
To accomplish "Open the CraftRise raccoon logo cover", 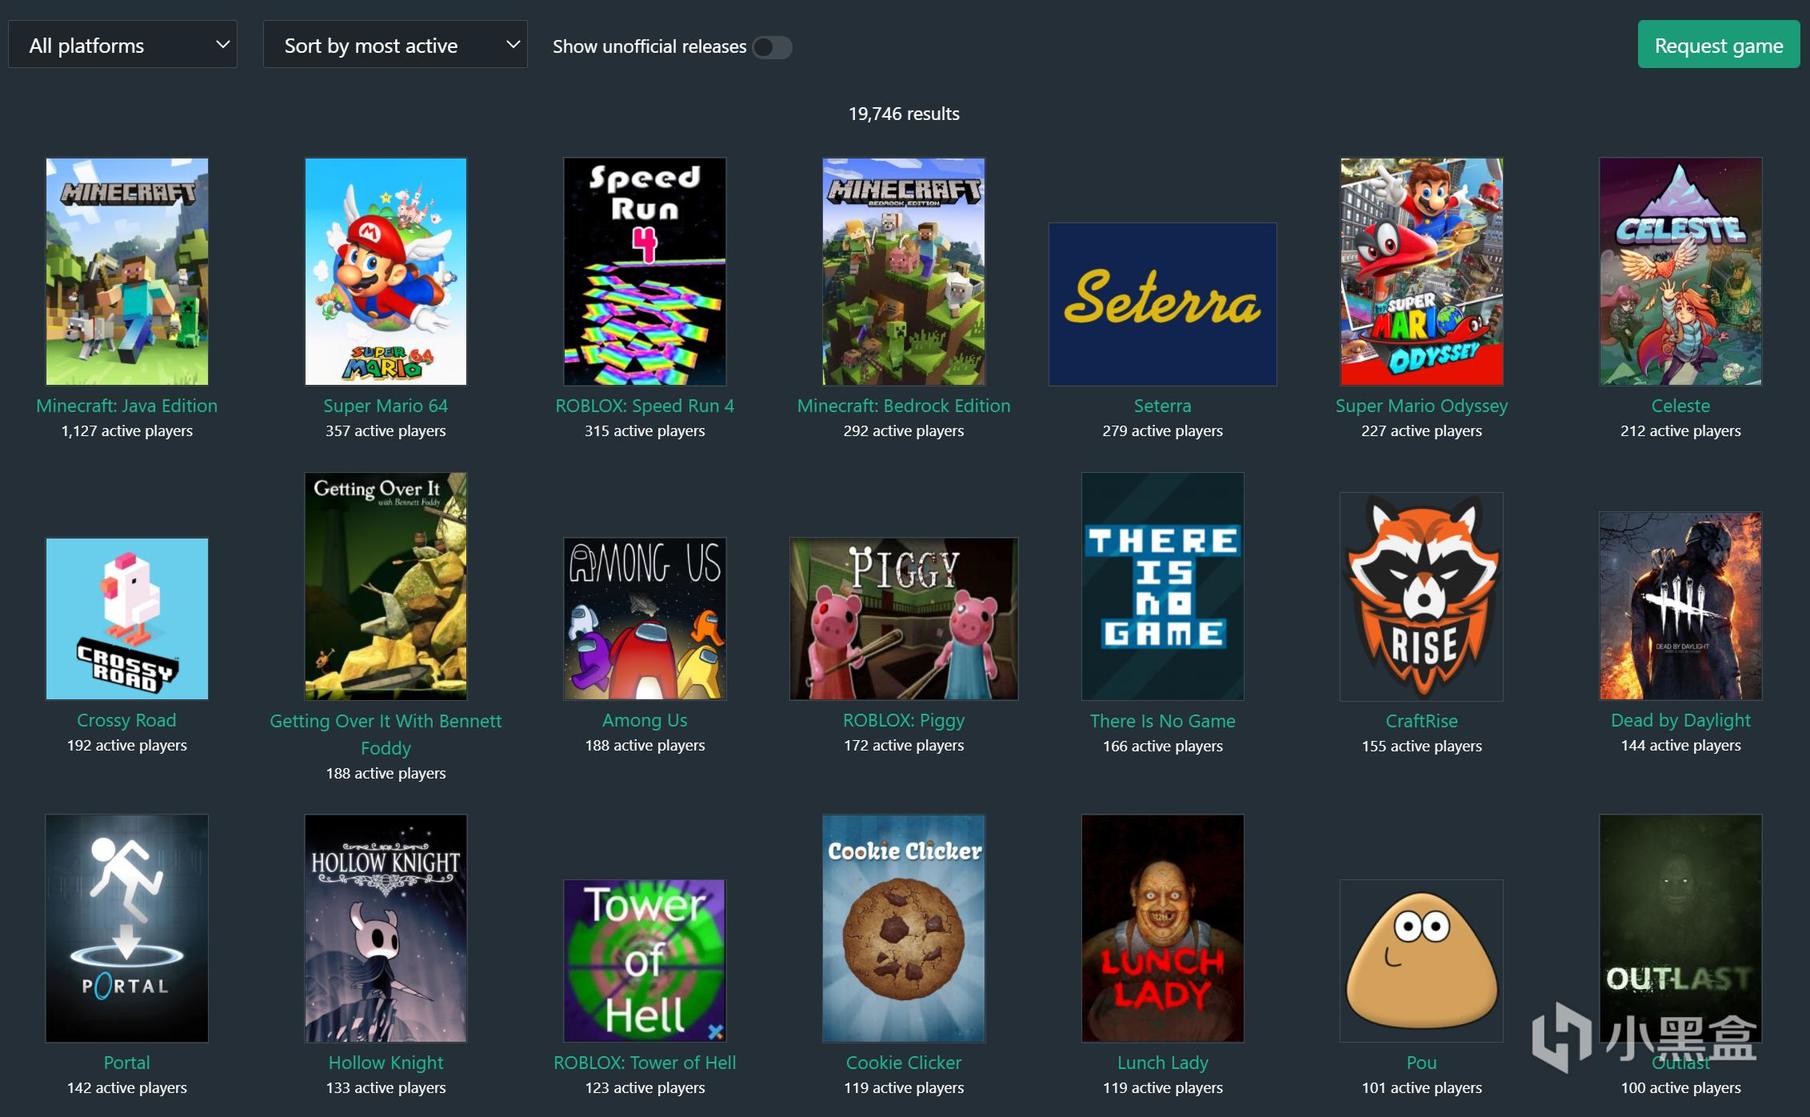I will pyautogui.click(x=1422, y=597).
